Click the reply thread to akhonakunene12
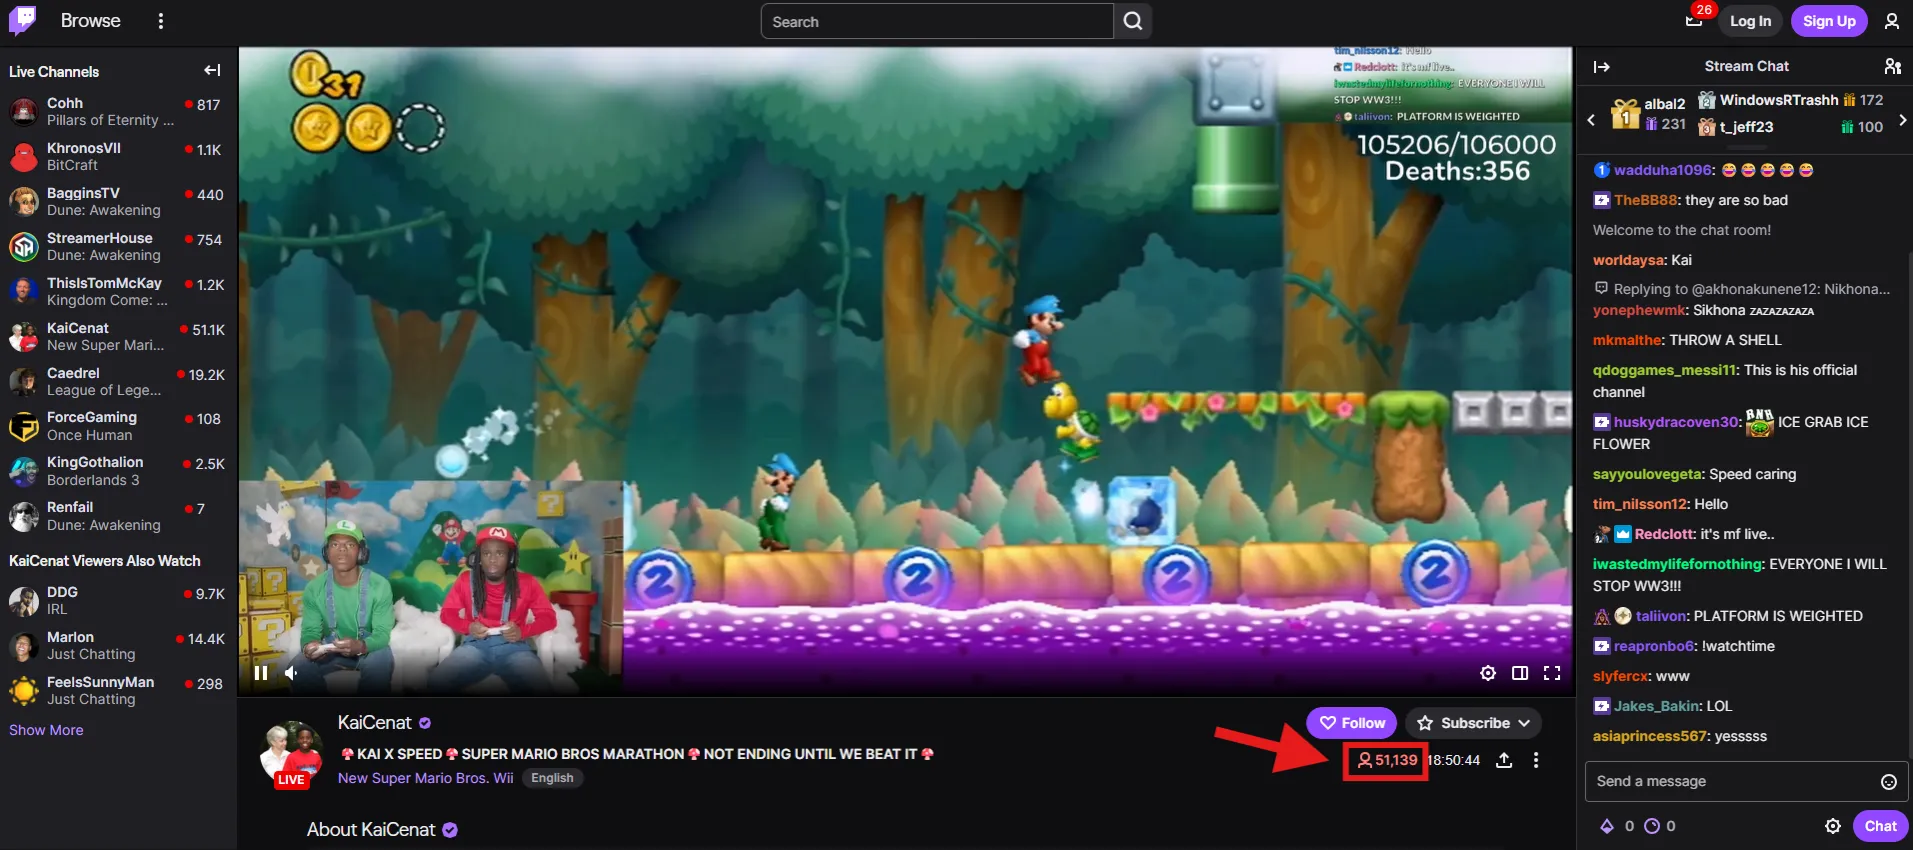Viewport: 1913px width, 850px height. coord(1742,289)
